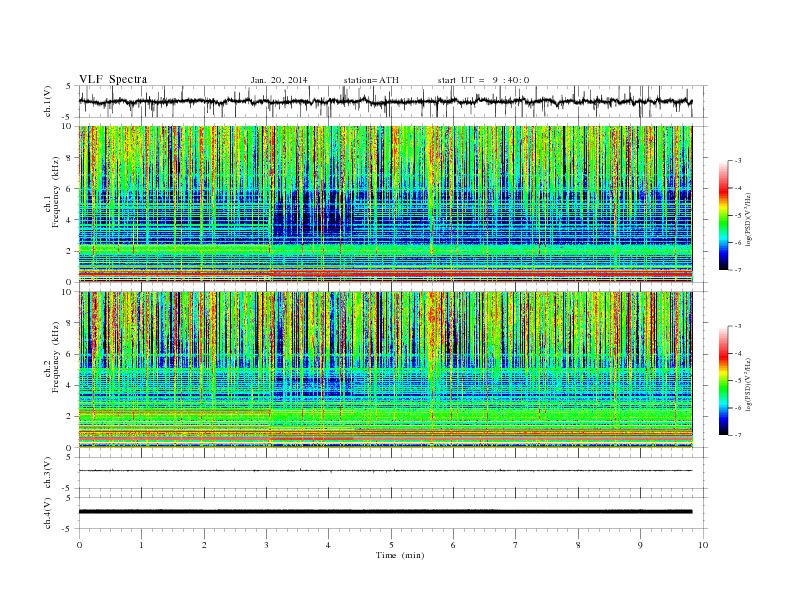Click the 'start UT = 9 :40: 0' text
The image size is (792, 612).
483,80
